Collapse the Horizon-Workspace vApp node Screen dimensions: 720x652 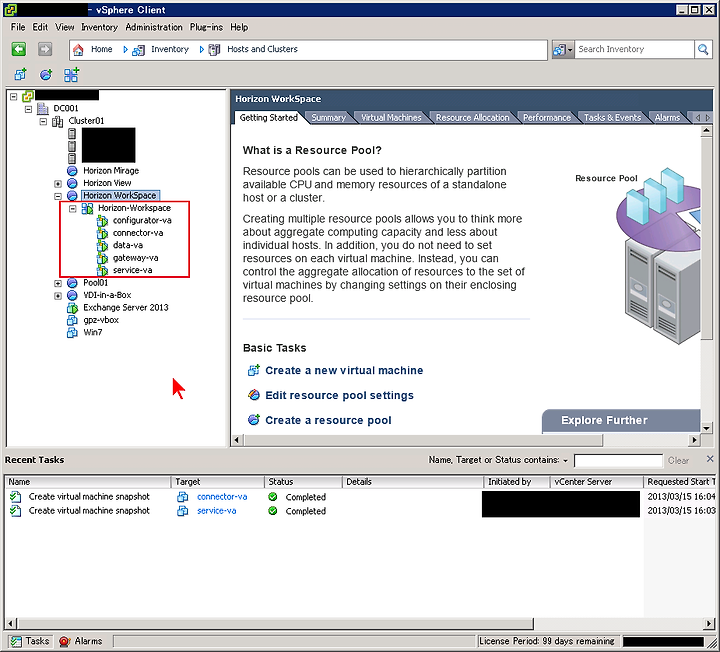pyautogui.click(x=73, y=208)
